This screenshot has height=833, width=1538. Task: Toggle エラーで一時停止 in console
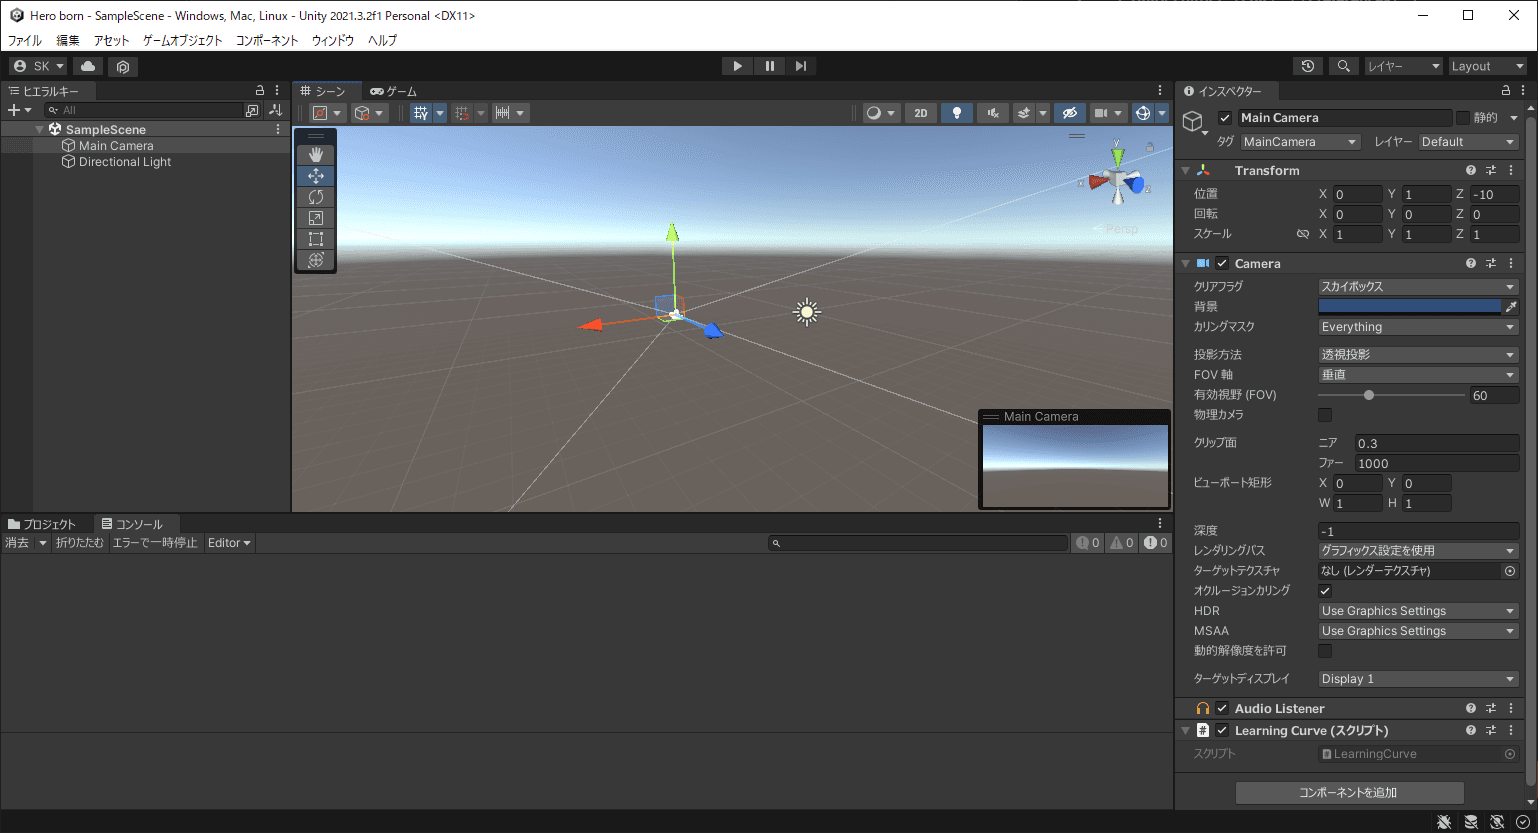[155, 543]
